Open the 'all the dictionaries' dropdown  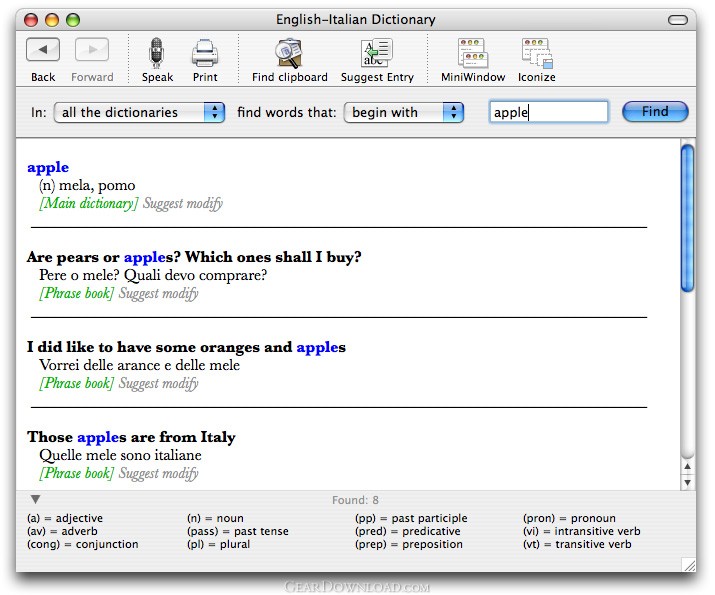(x=140, y=112)
